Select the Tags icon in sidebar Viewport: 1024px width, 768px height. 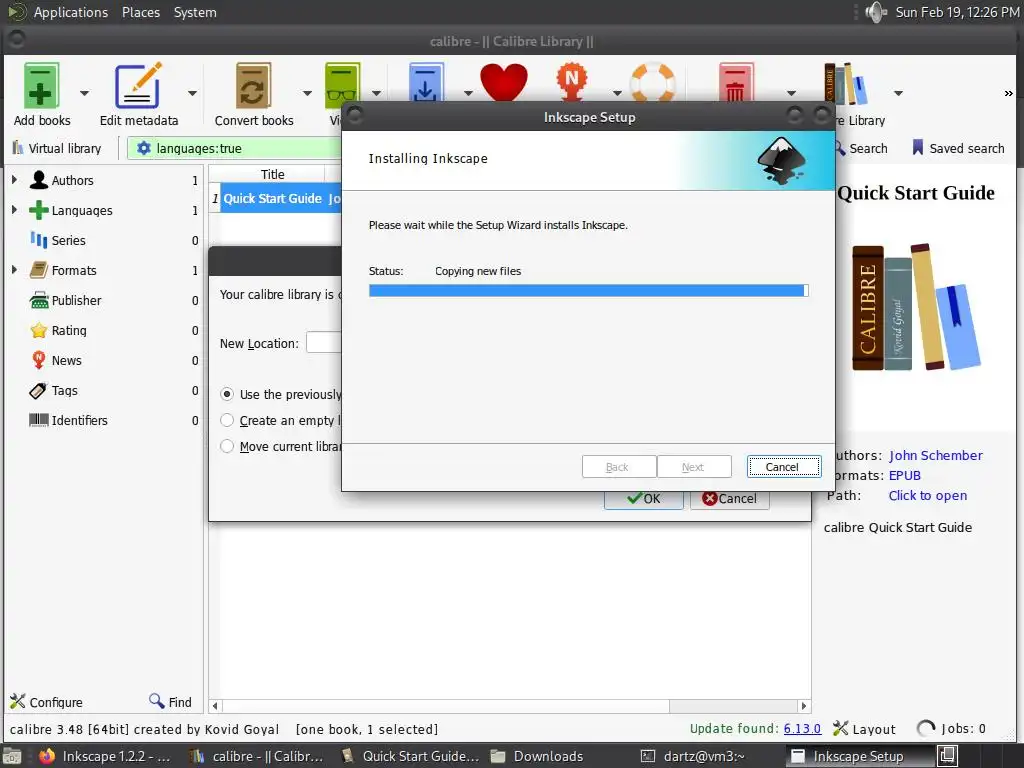pyautogui.click(x=39, y=391)
